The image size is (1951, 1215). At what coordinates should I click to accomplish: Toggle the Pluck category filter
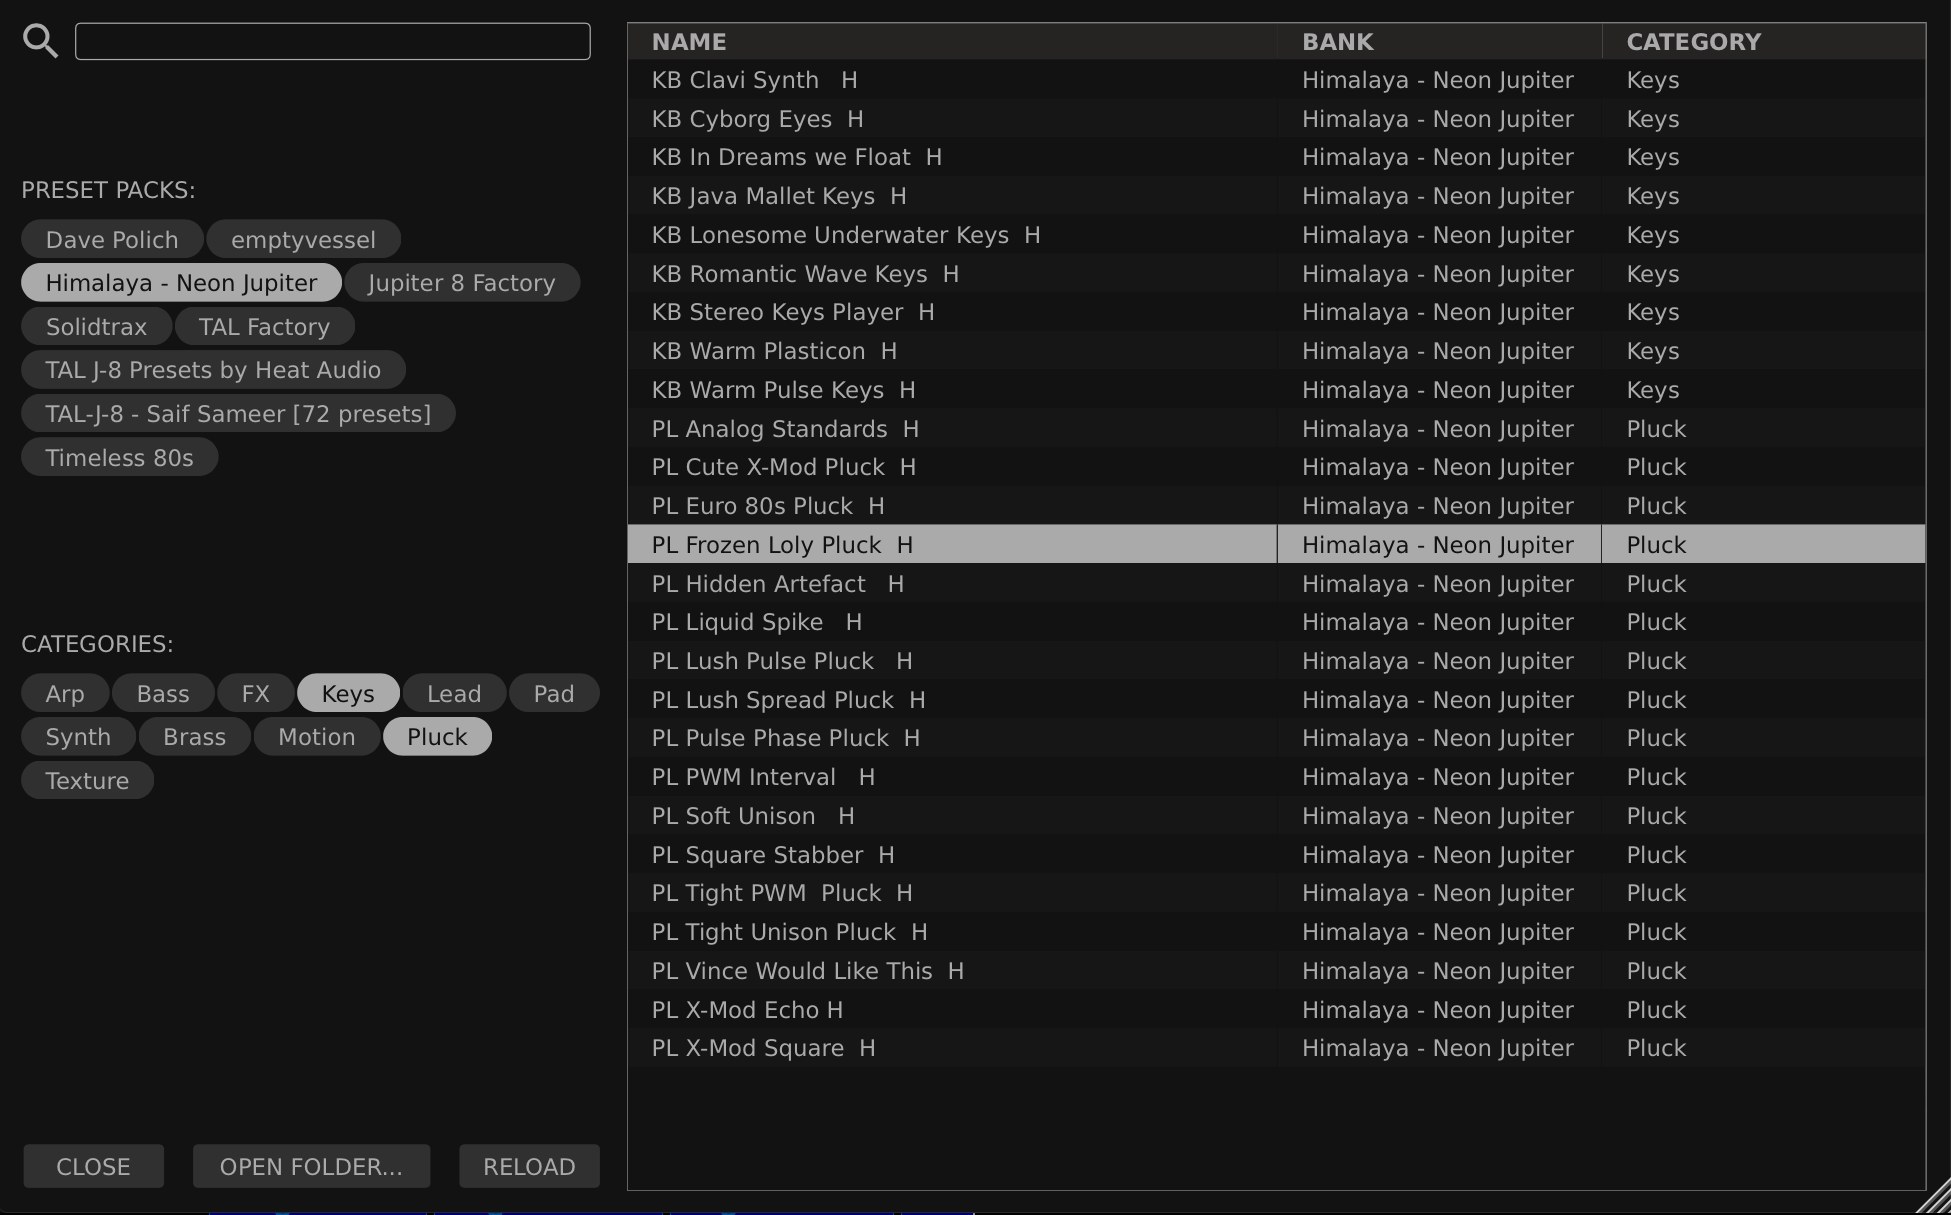(437, 737)
